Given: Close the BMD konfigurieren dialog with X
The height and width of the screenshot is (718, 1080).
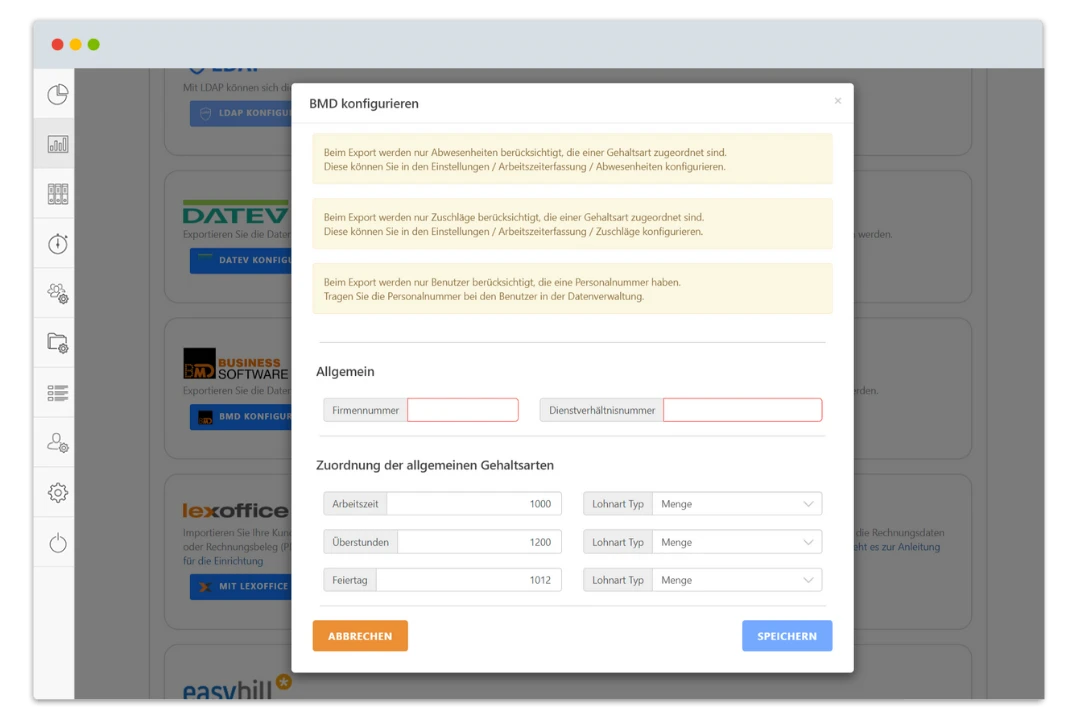Looking at the screenshot, I should coord(837,101).
